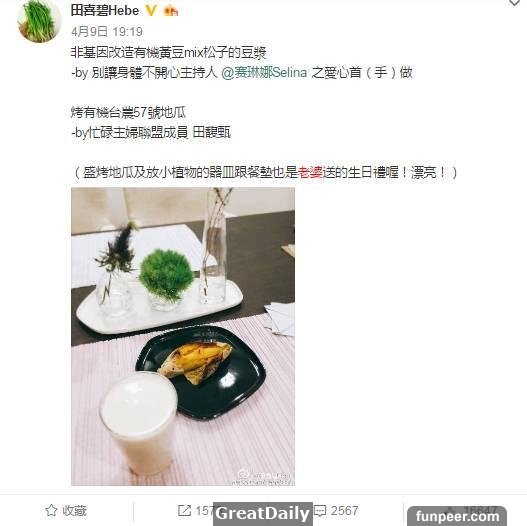
Task: Open the 田喜碧Hebe profile name link
Action: (105, 10)
